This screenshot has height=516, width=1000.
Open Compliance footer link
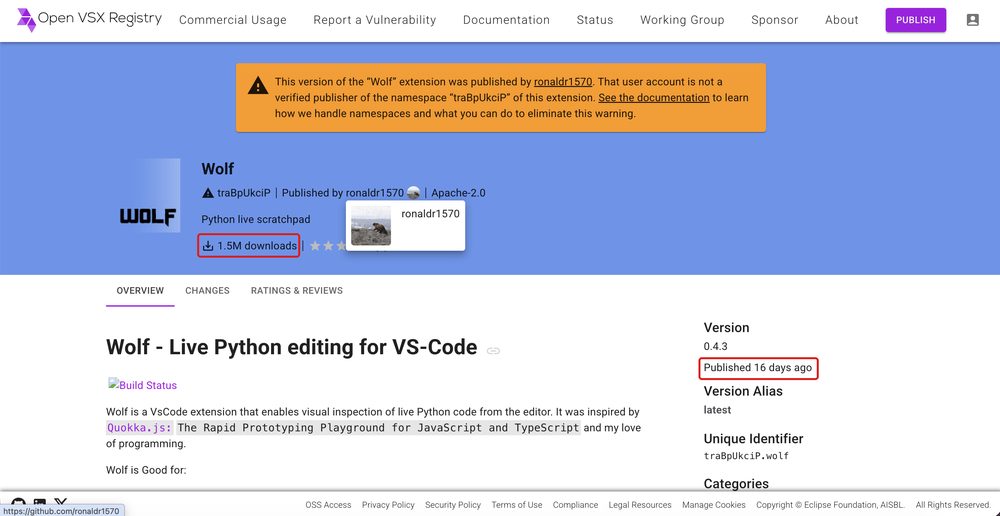[575, 505]
